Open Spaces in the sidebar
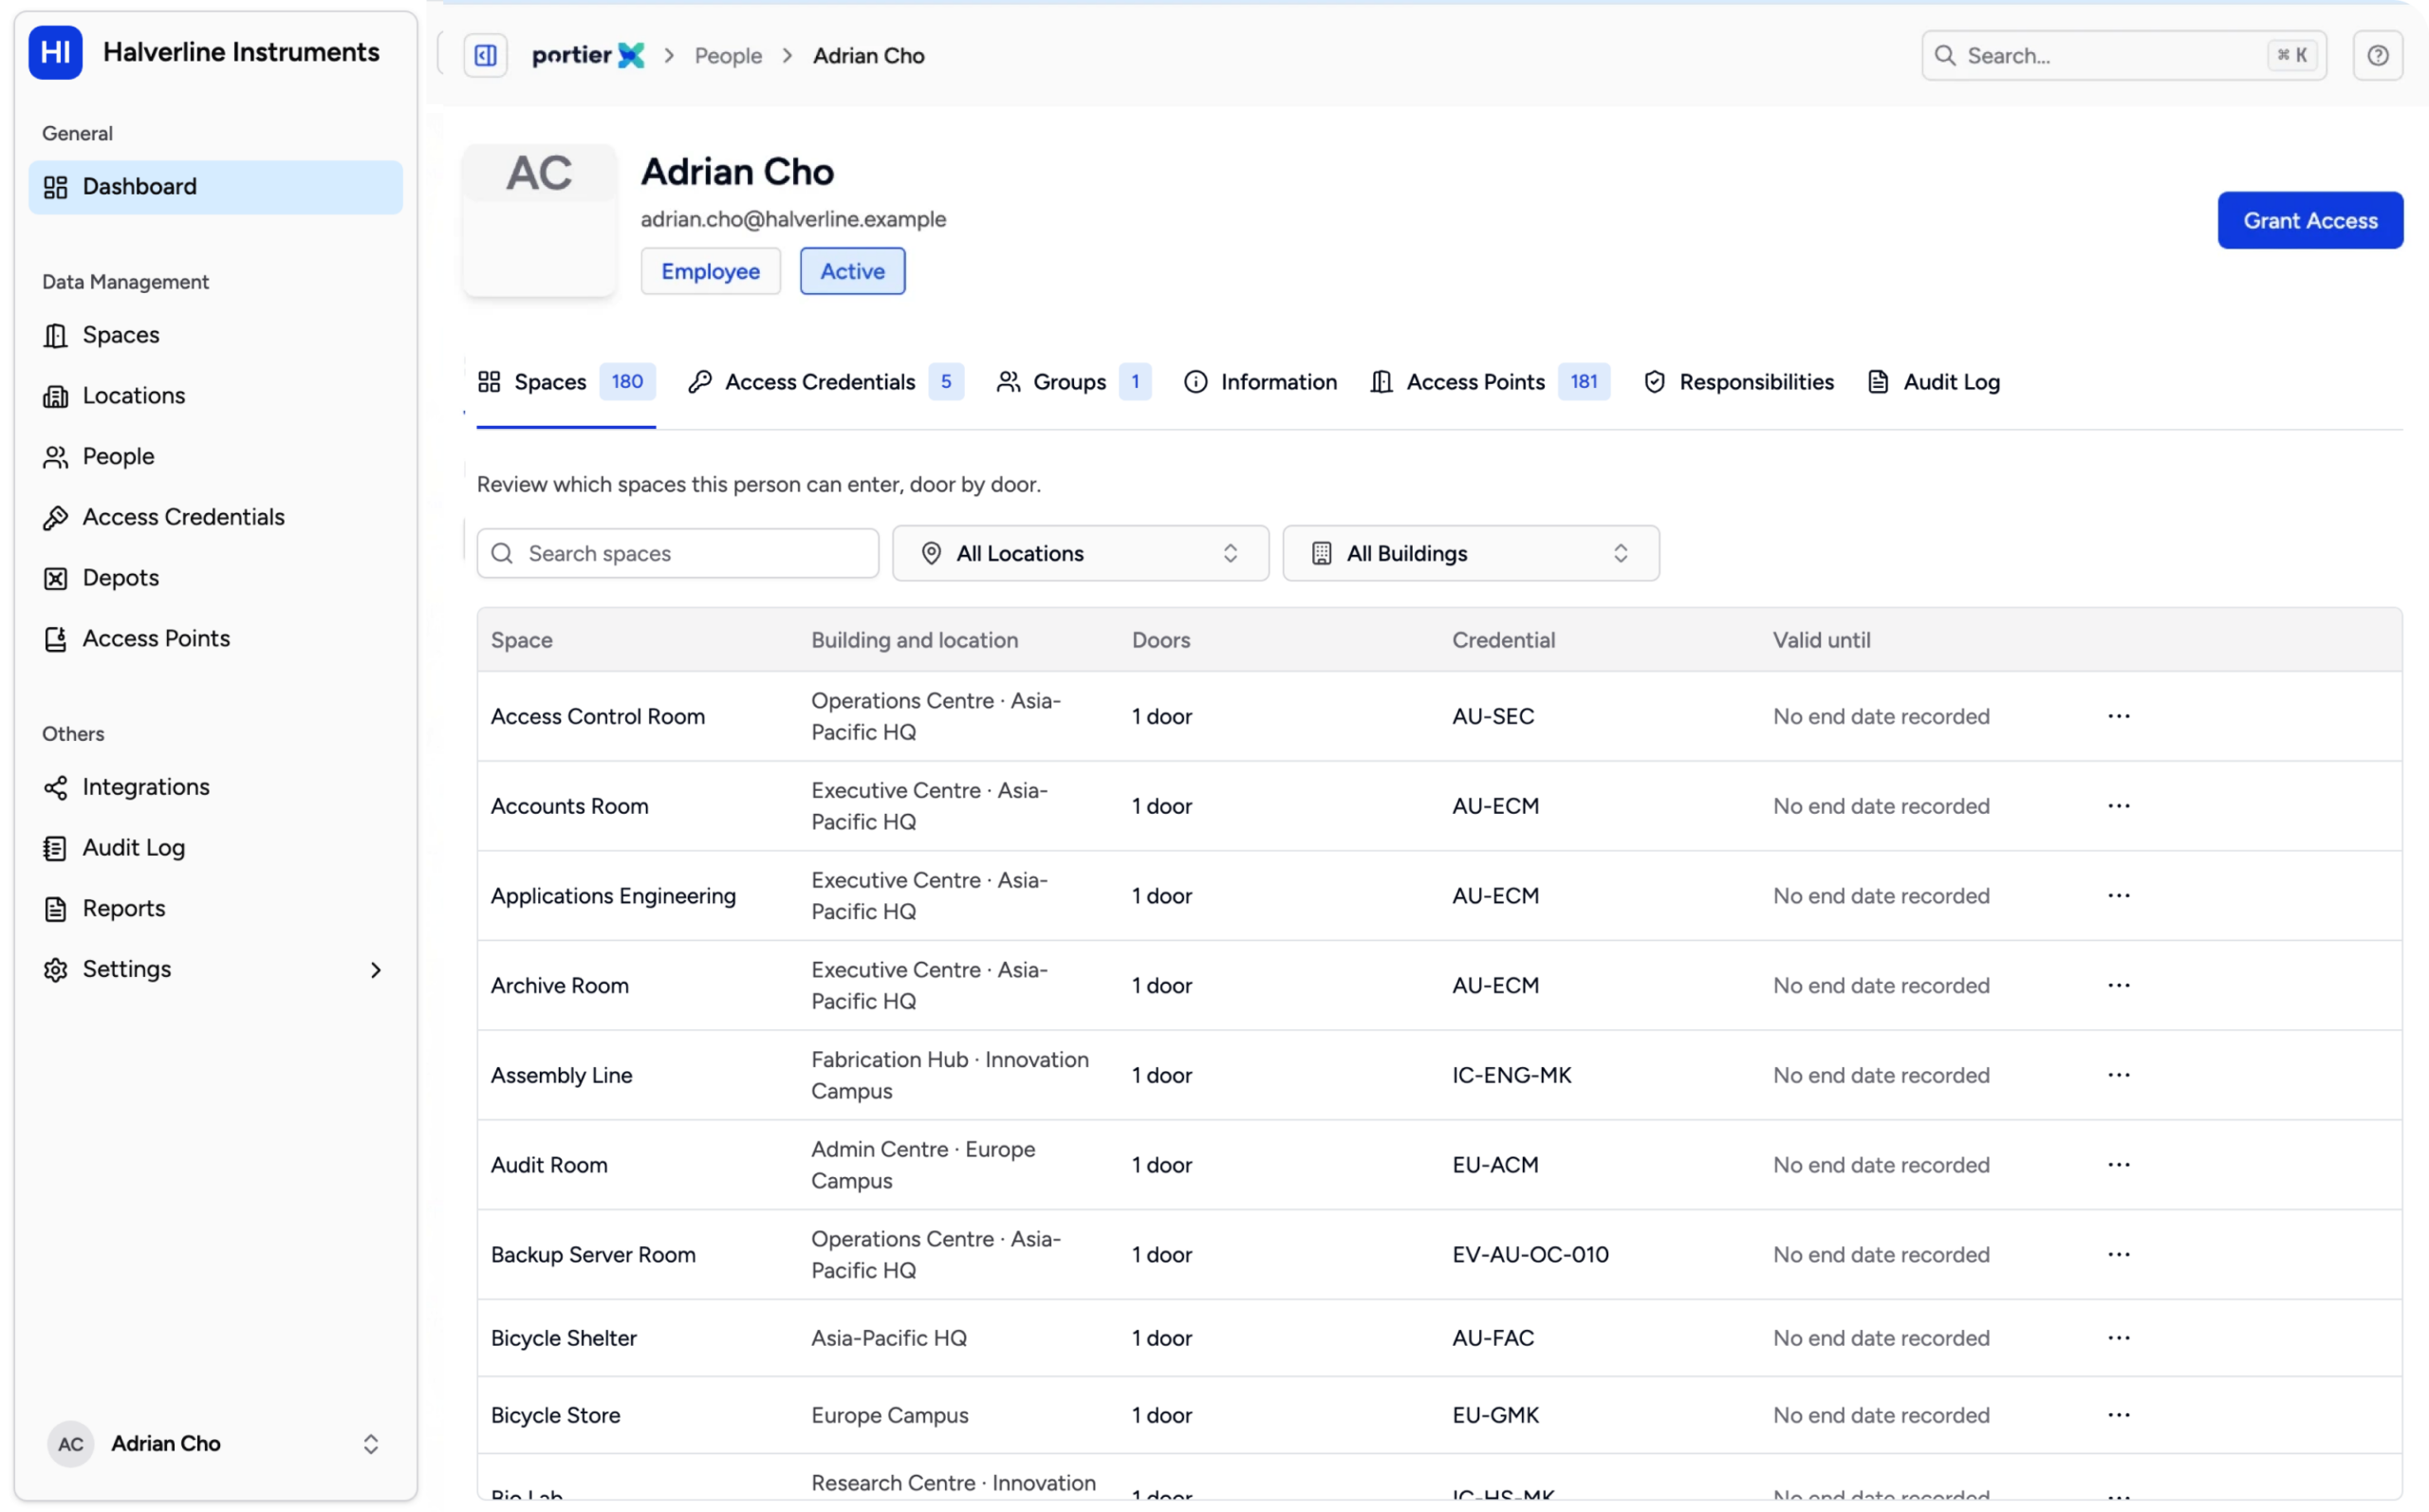This screenshot has width=2429, height=1512. (215, 335)
